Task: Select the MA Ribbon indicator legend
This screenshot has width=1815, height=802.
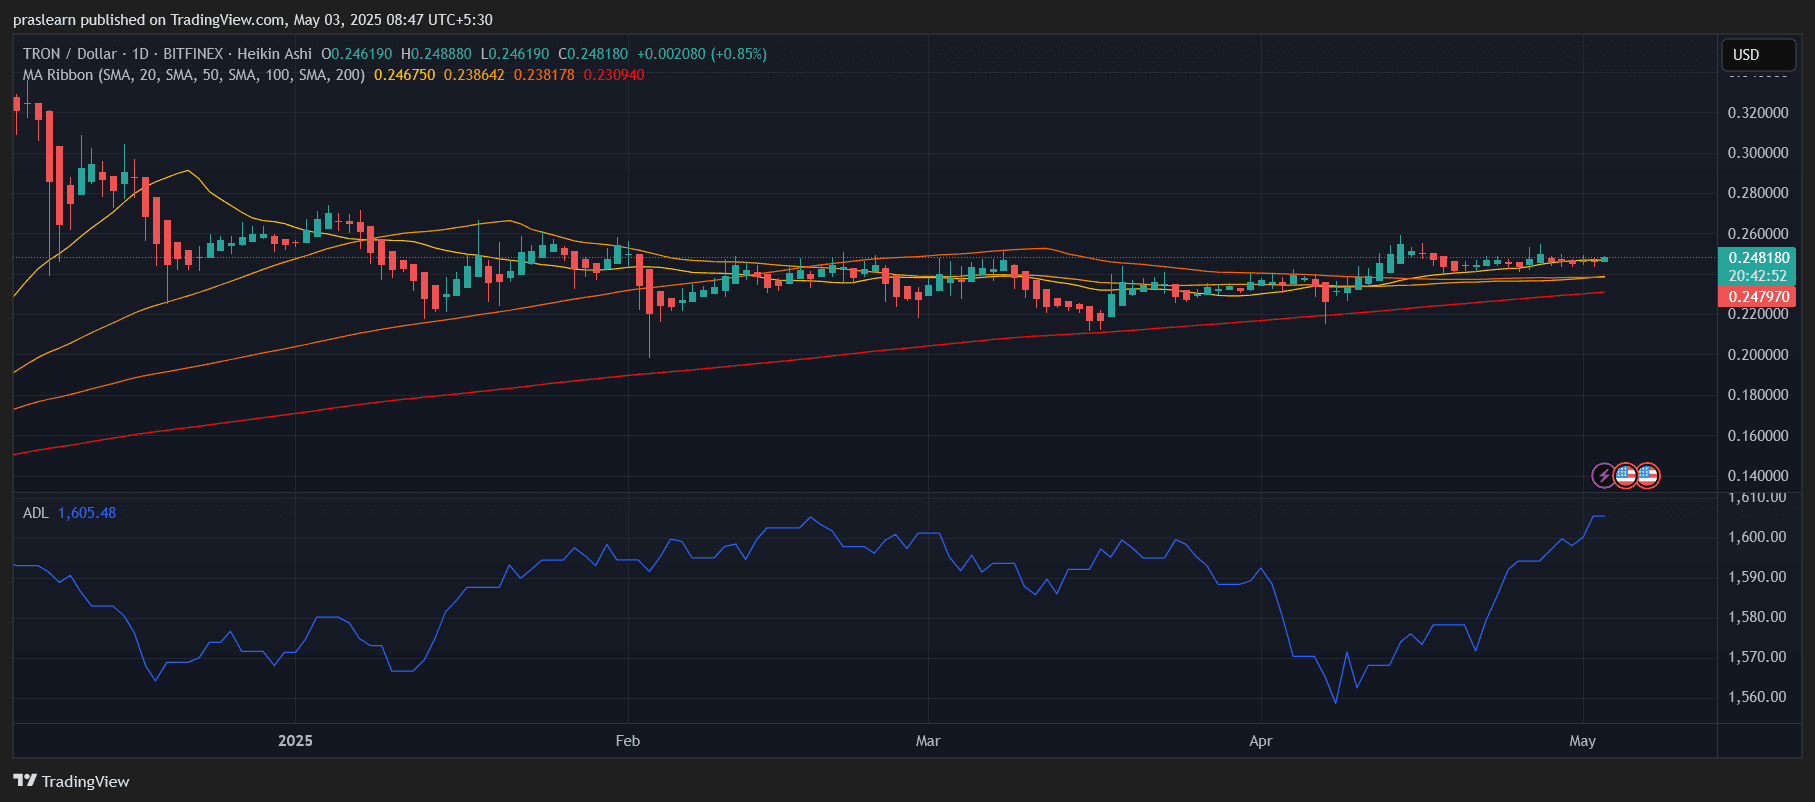Action: [x=194, y=75]
